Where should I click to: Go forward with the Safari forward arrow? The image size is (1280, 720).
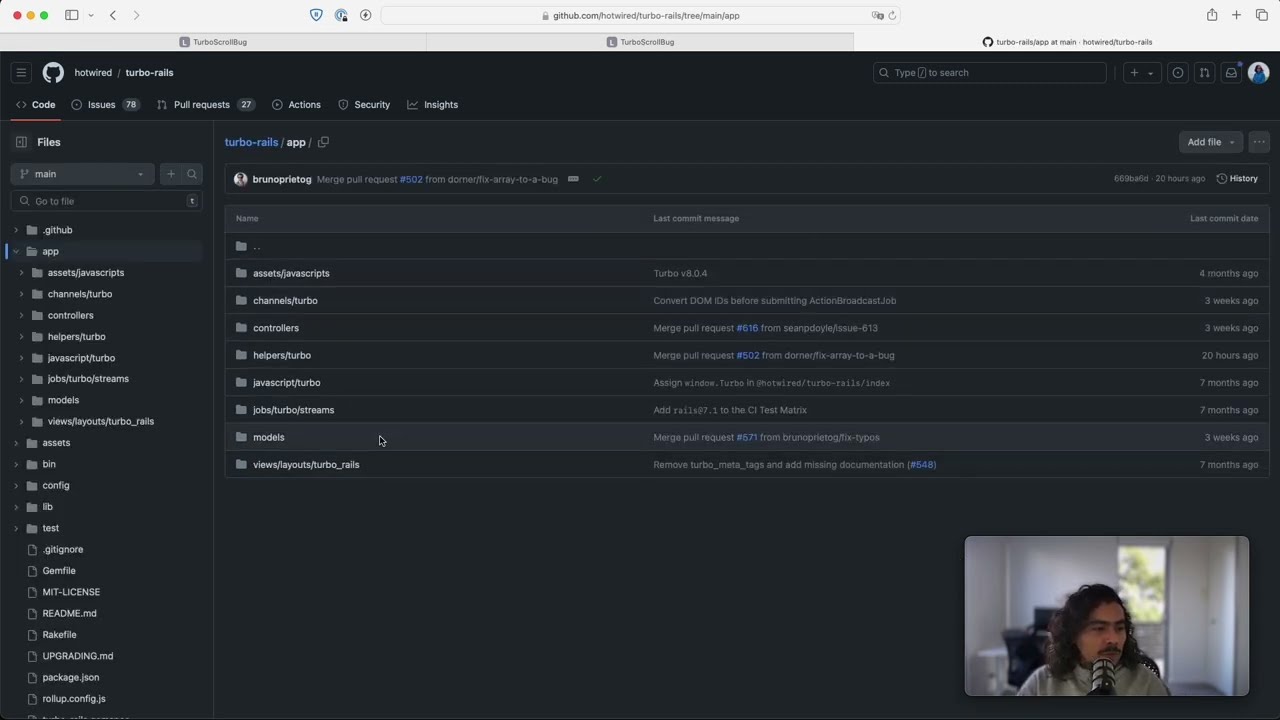click(137, 15)
